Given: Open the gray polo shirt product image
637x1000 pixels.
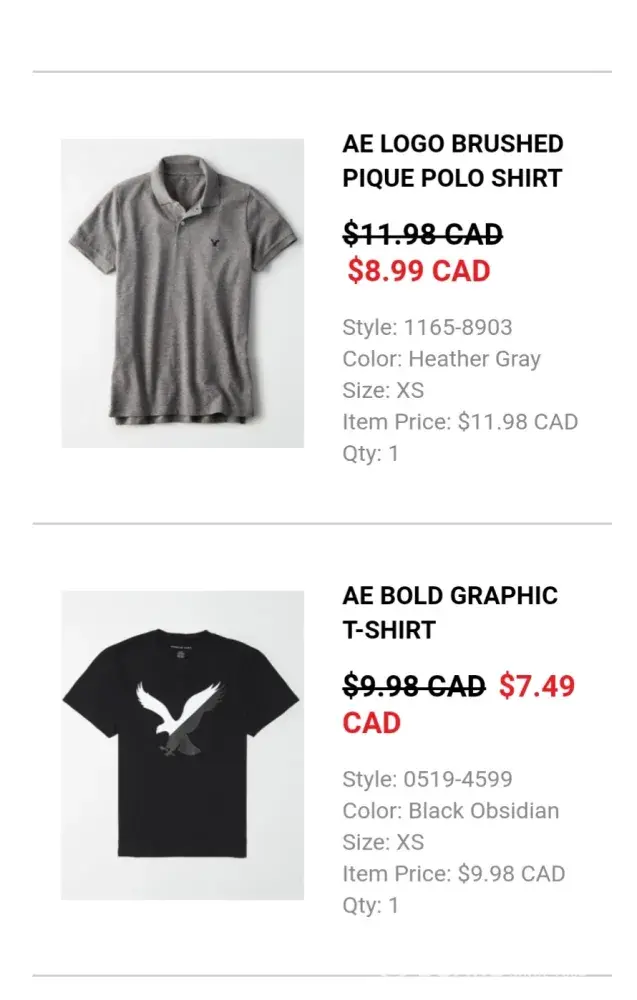Looking at the screenshot, I should coord(182,292).
